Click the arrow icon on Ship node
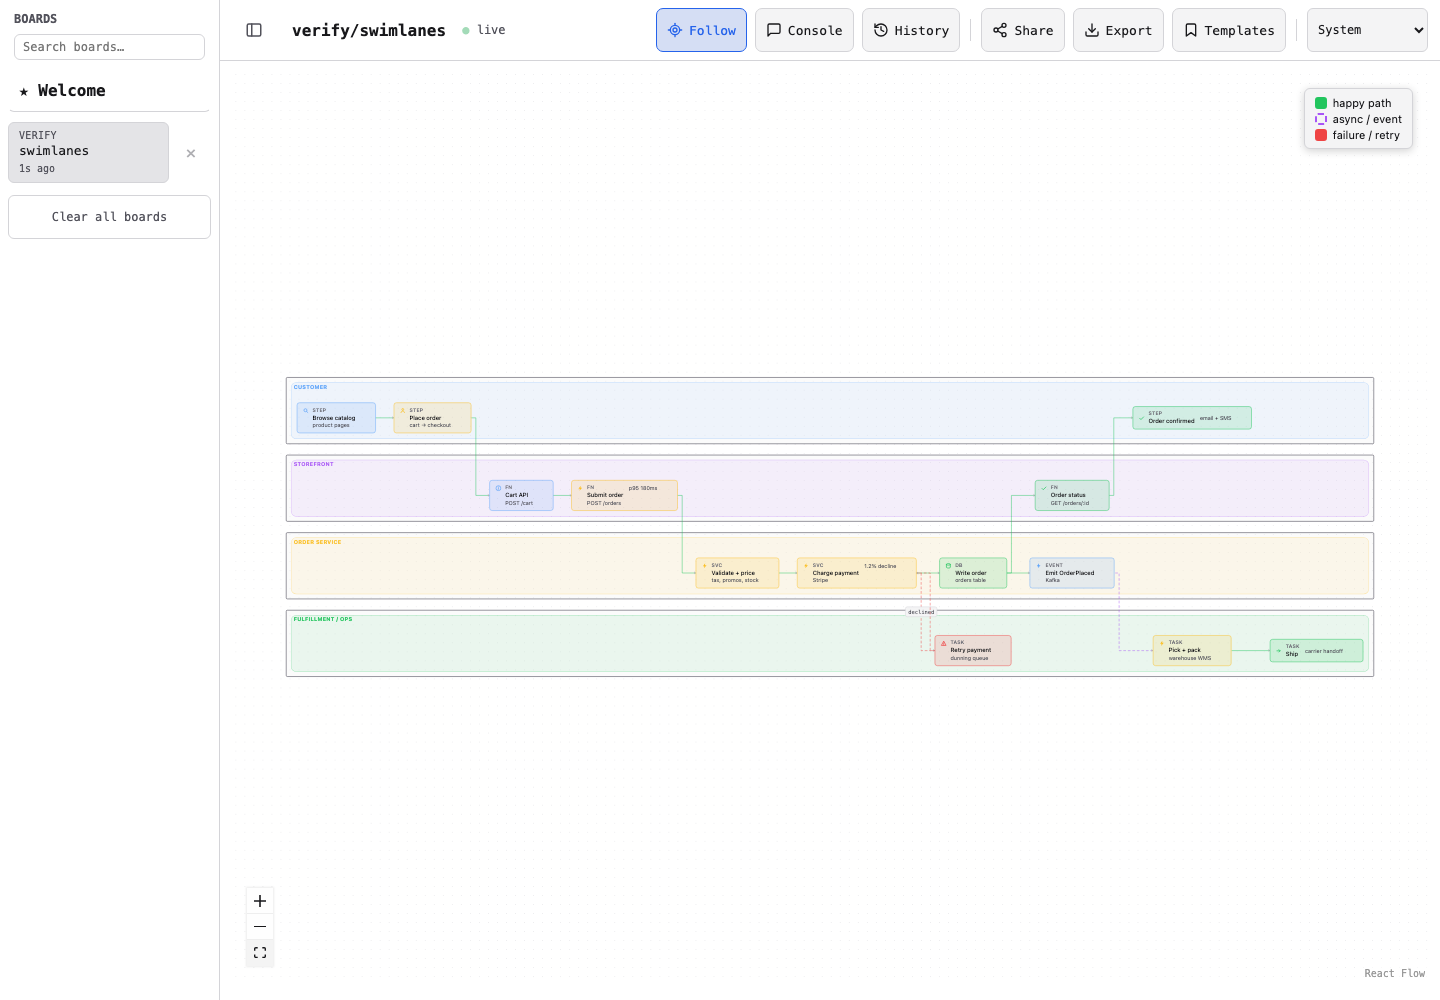Image resolution: width=1440 pixels, height=1000 pixels. click(1279, 651)
